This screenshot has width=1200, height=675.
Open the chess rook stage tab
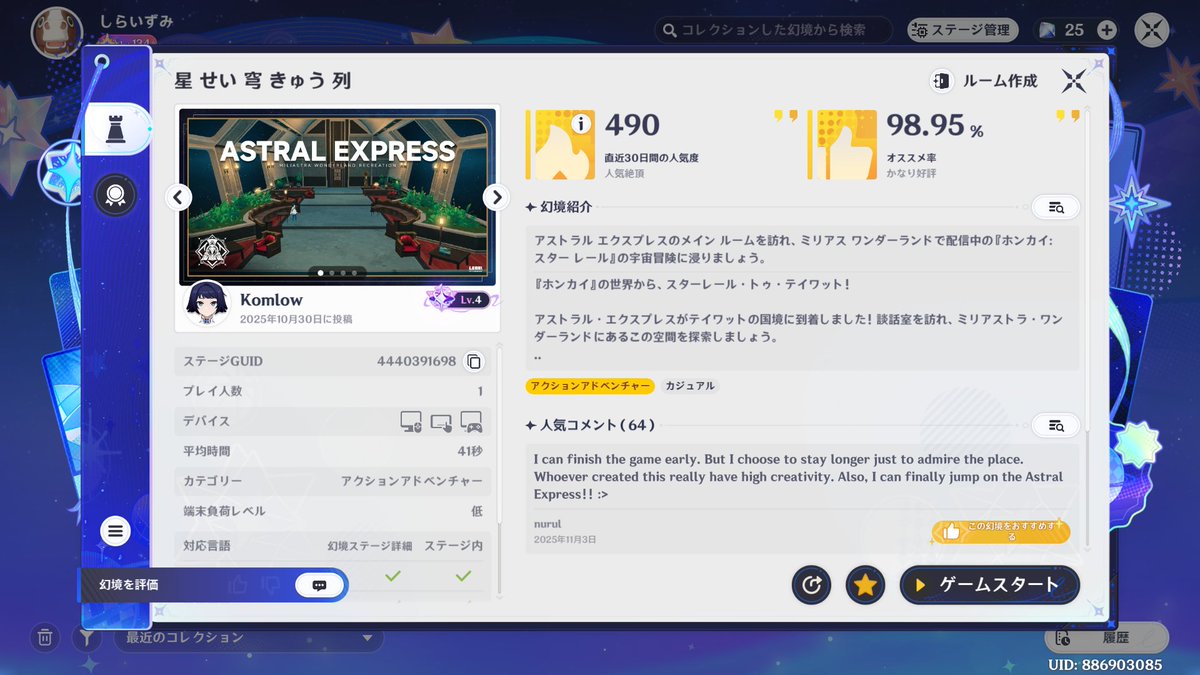pyautogui.click(x=115, y=128)
